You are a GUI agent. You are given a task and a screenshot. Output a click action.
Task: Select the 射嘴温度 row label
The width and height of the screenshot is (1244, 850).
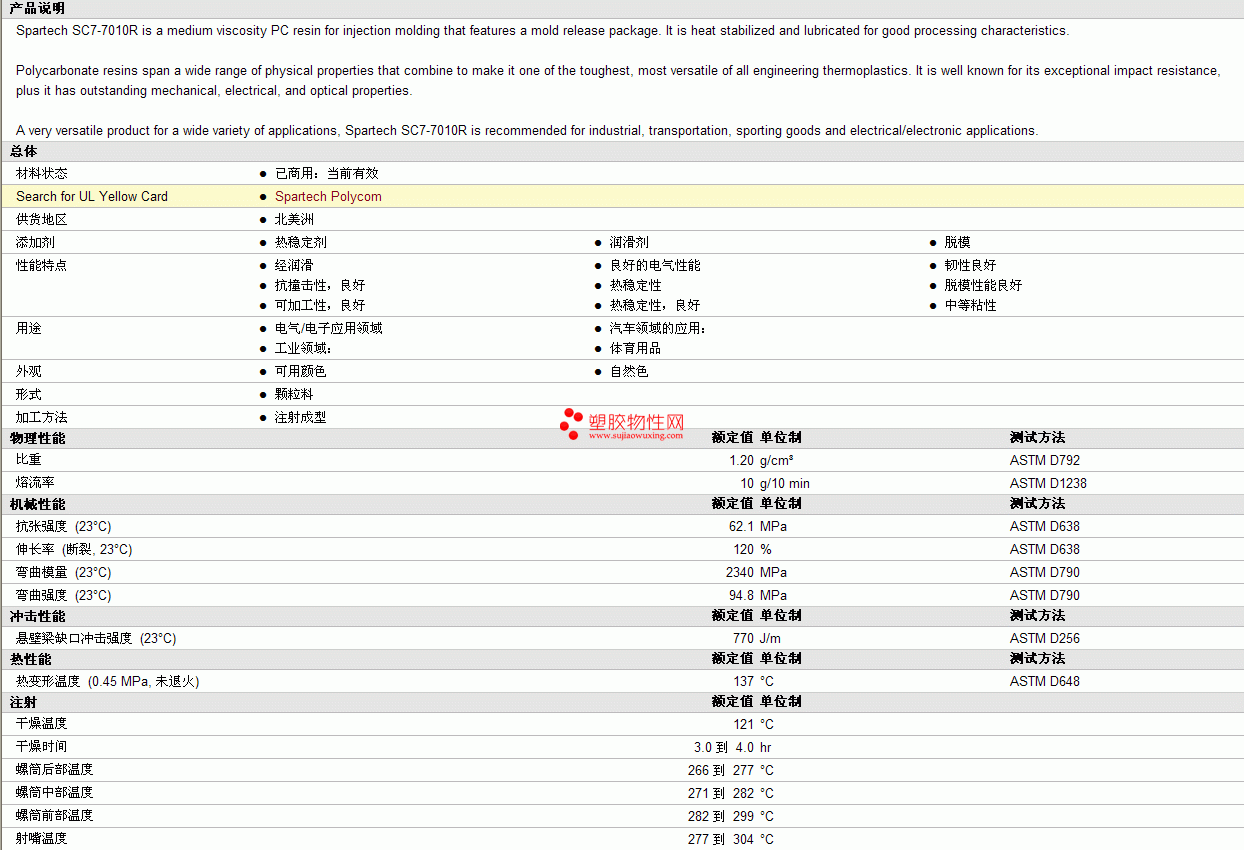click(42, 838)
